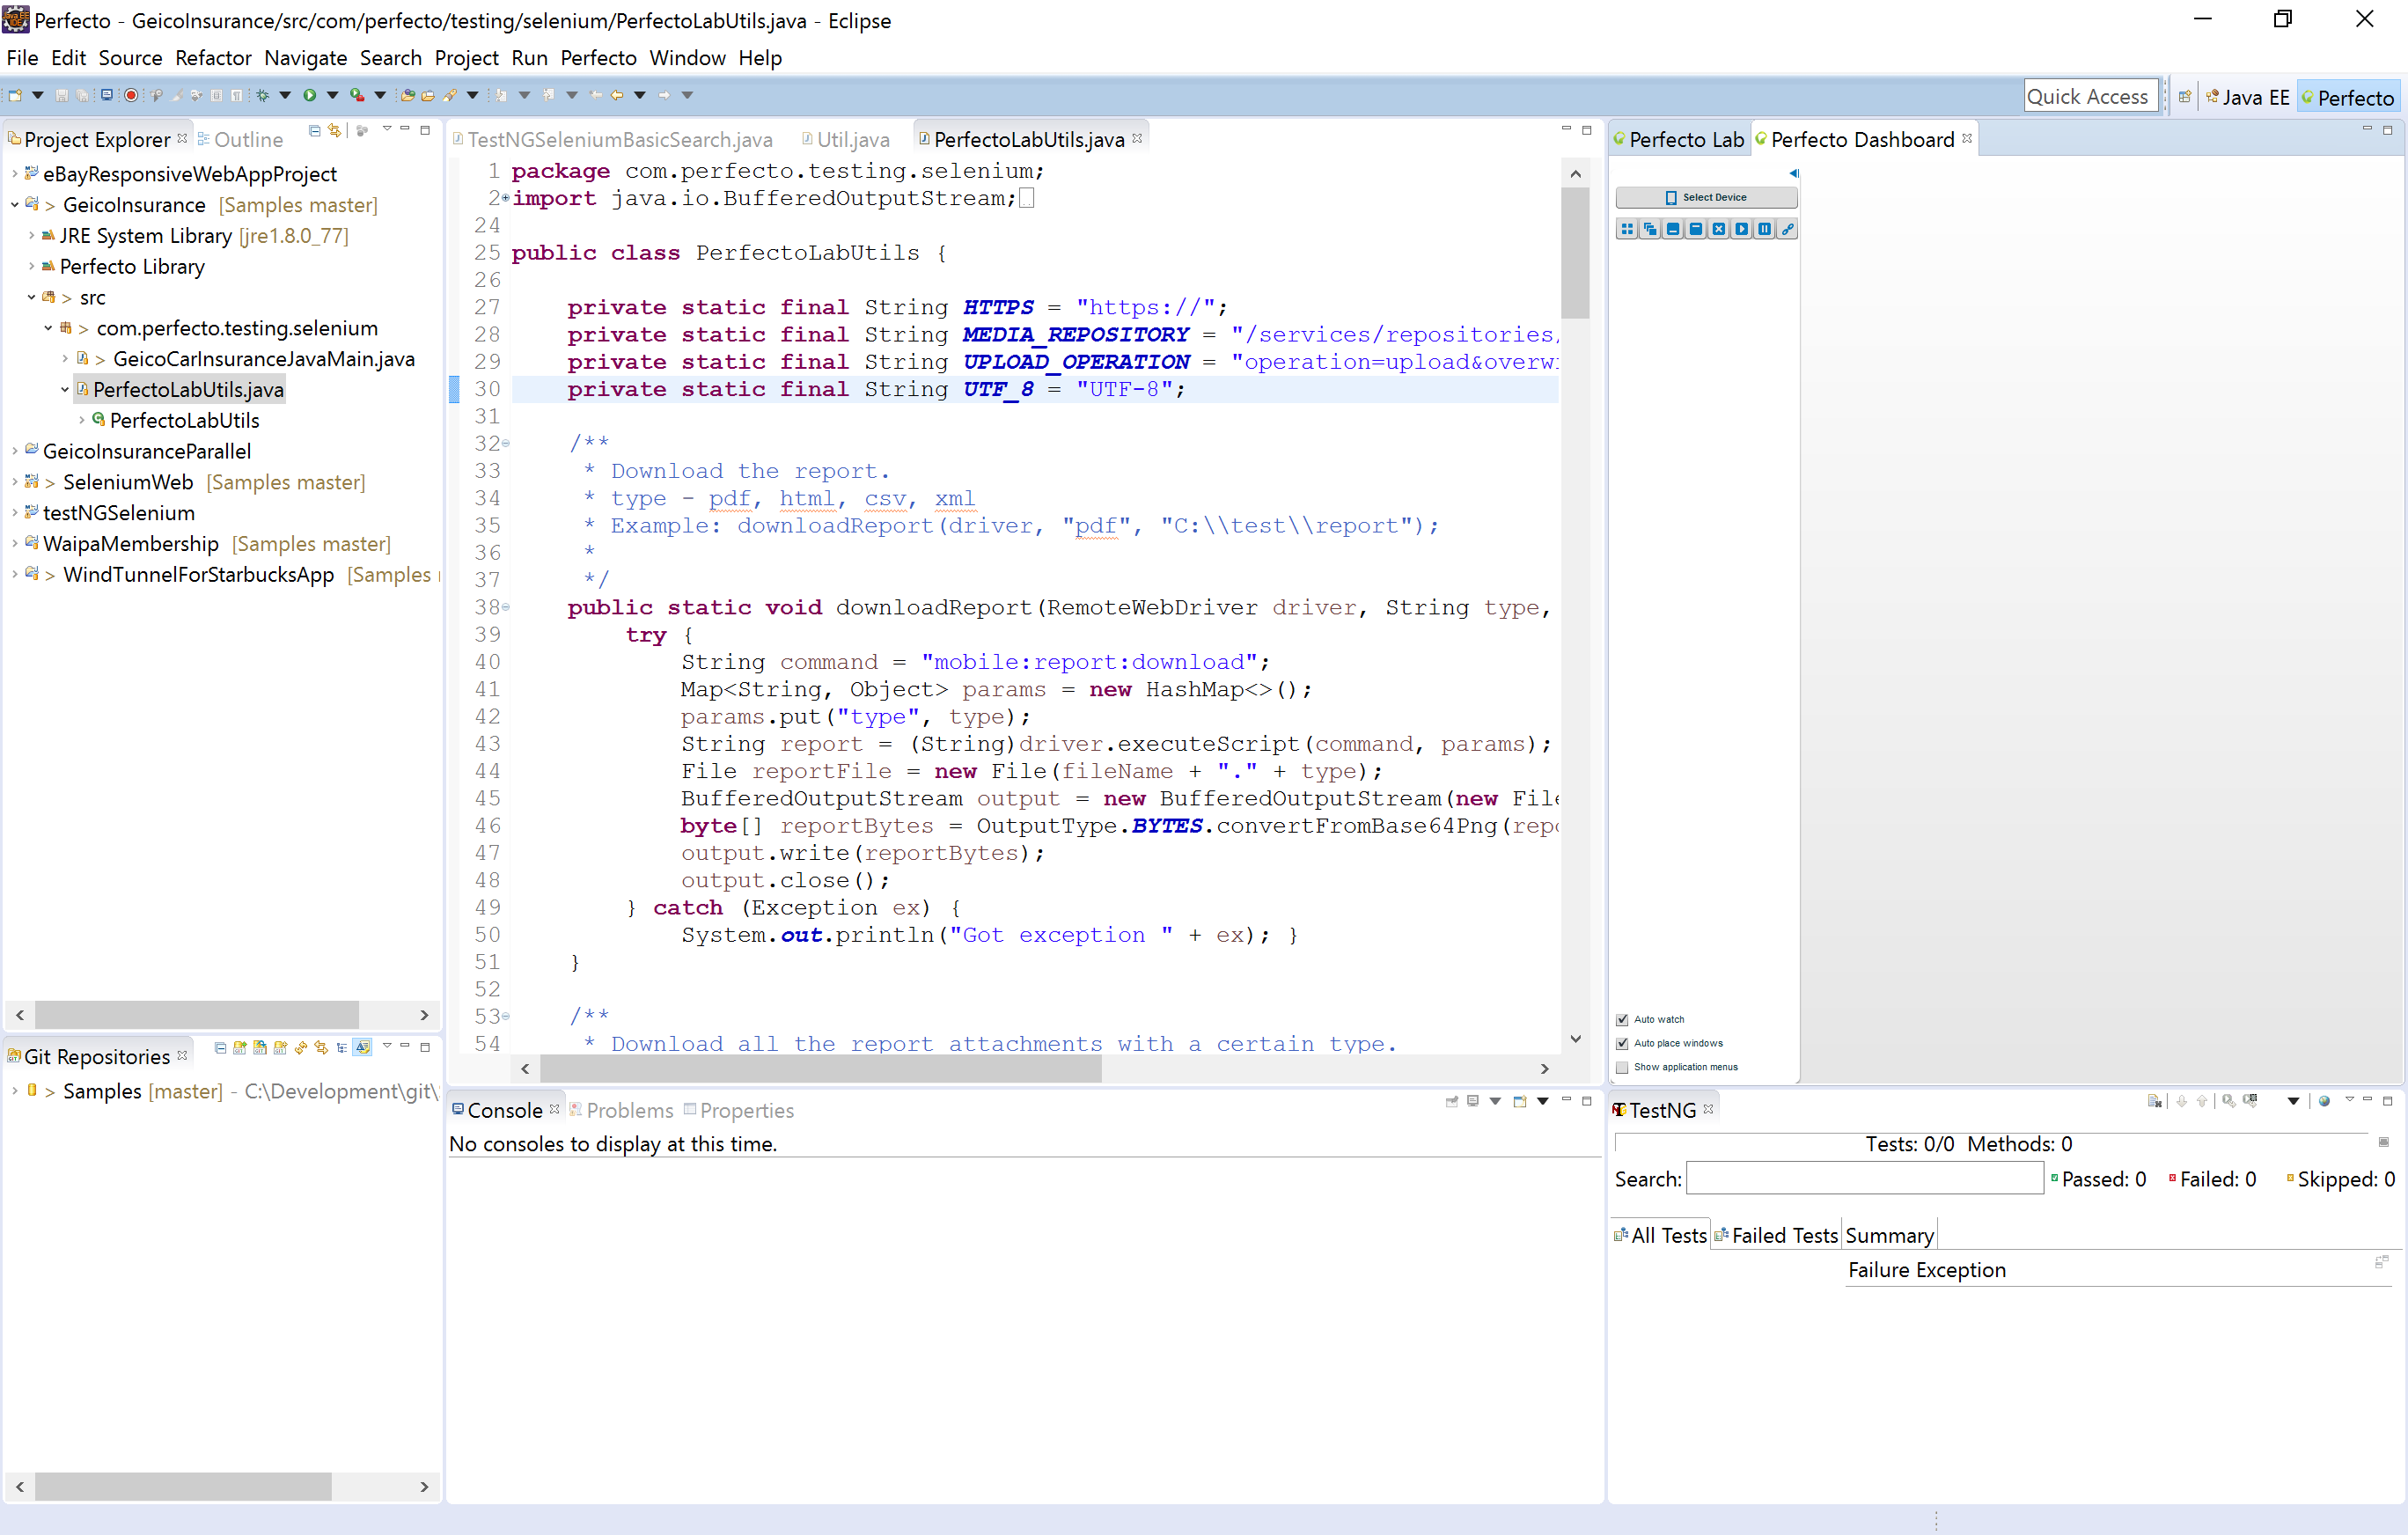Save the current file using the toolbar icon
Screen dimensions: 2408x1535
(x=60, y=94)
